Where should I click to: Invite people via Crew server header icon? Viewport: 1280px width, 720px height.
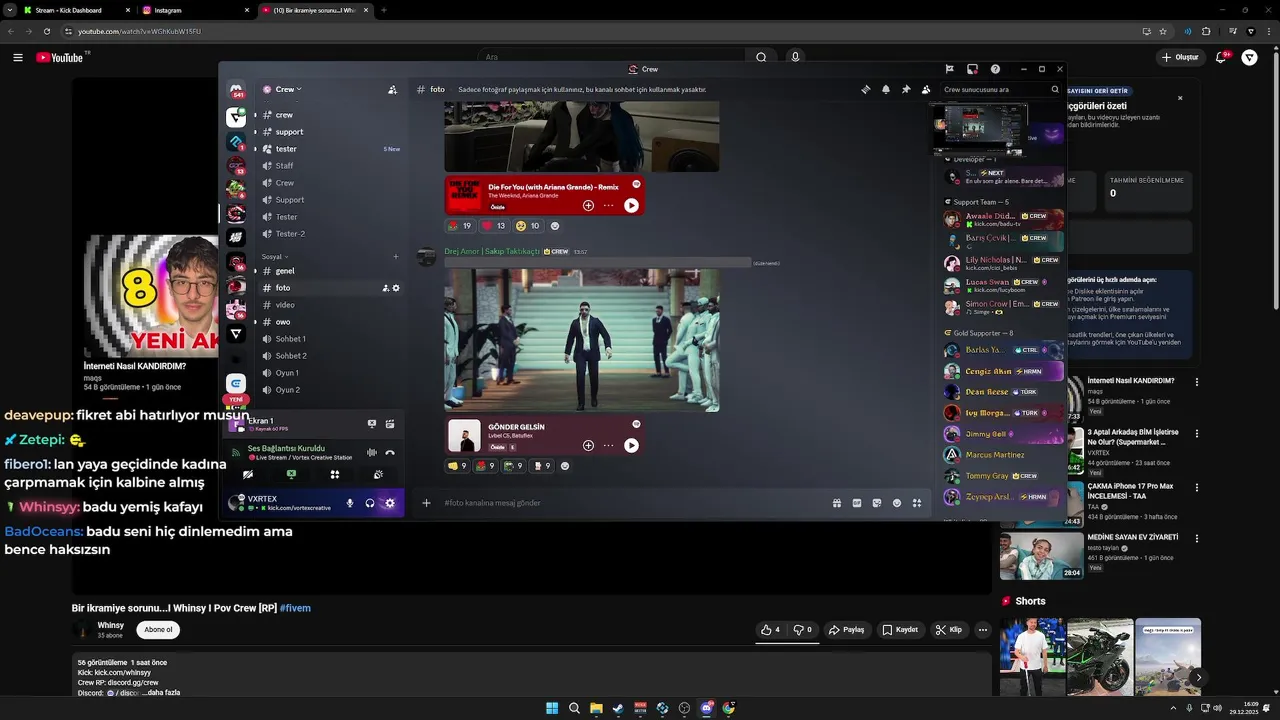click(392, 90)
